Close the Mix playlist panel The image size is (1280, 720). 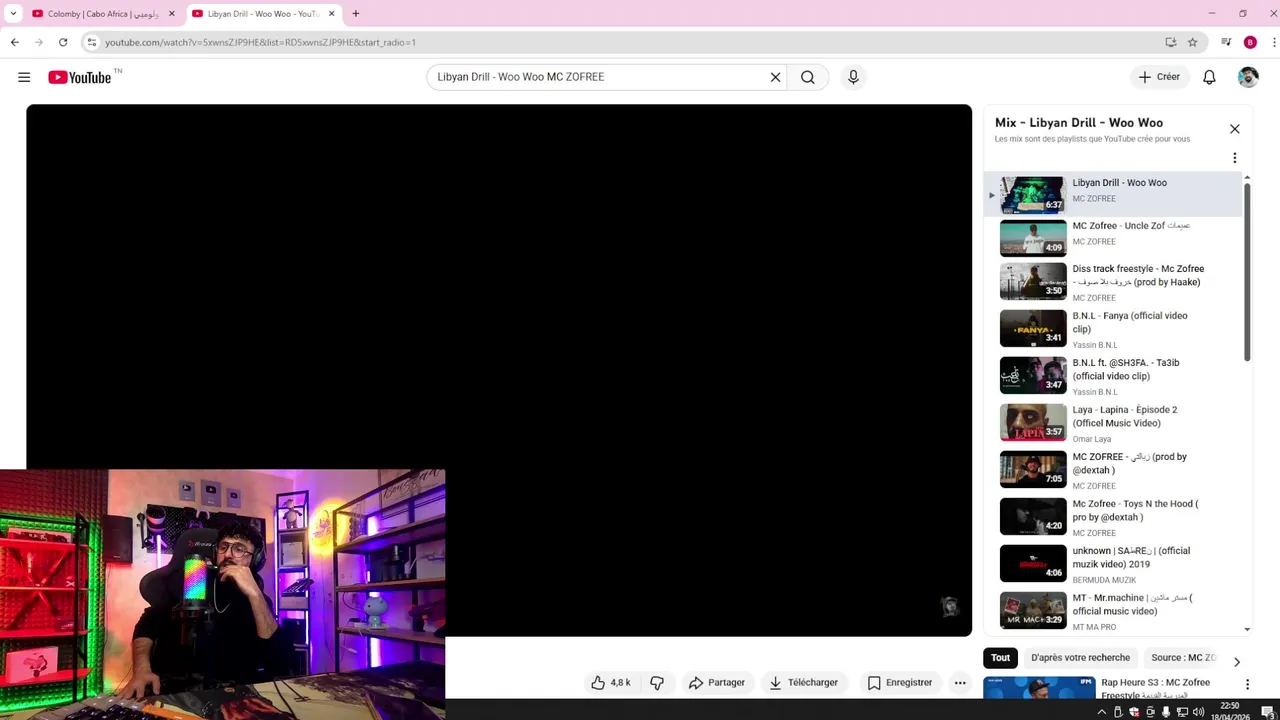point(1235,129)
